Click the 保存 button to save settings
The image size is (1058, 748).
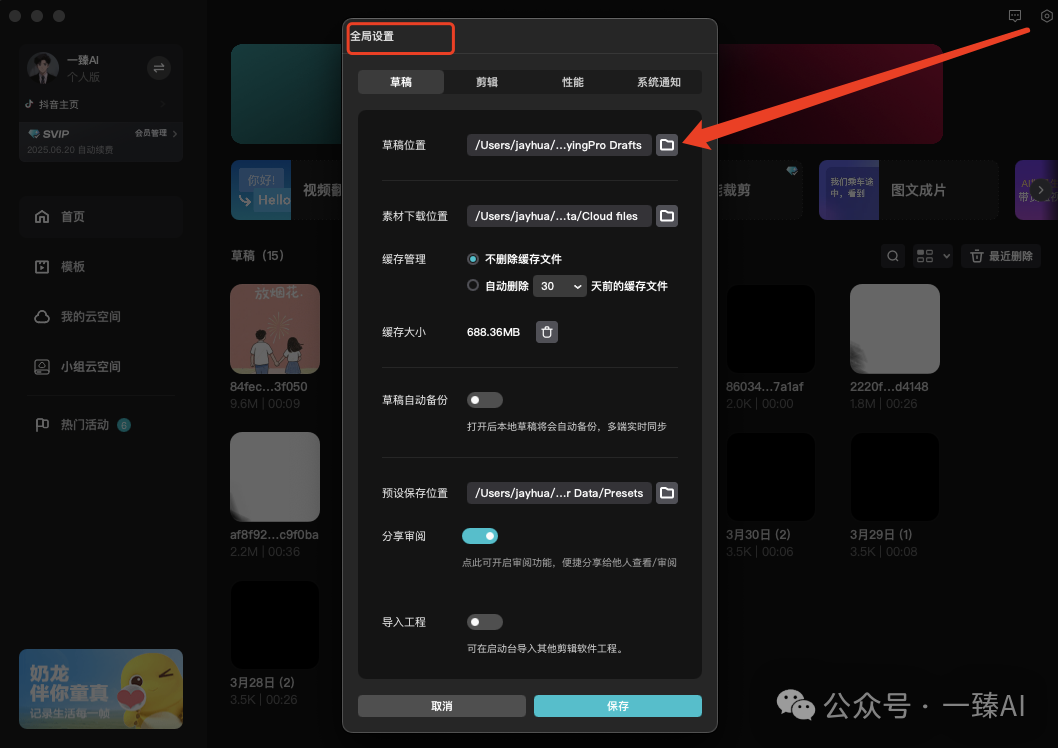point(617,705)
